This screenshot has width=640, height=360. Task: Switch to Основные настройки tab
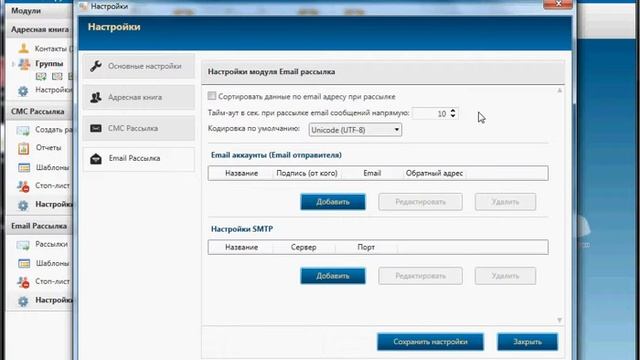139,66
